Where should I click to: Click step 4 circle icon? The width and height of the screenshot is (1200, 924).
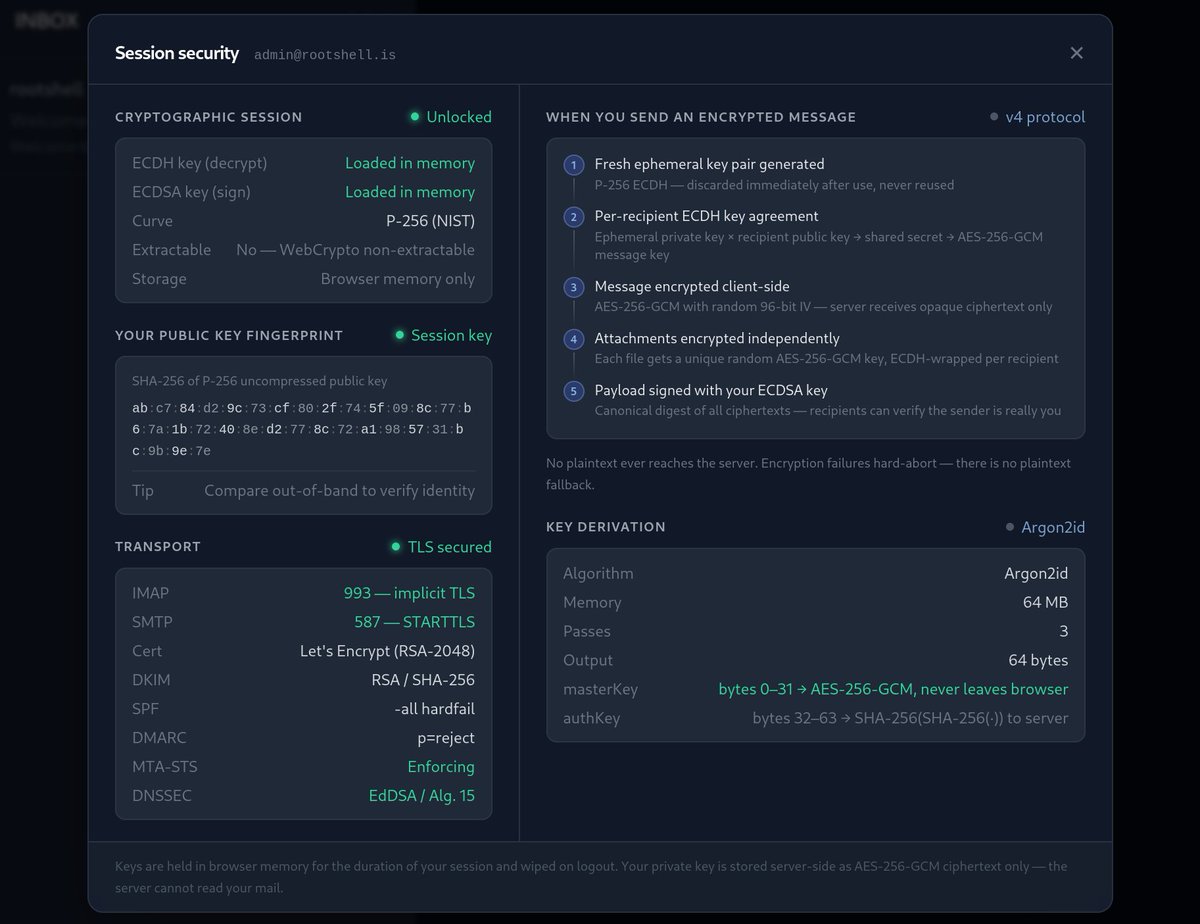574,339
